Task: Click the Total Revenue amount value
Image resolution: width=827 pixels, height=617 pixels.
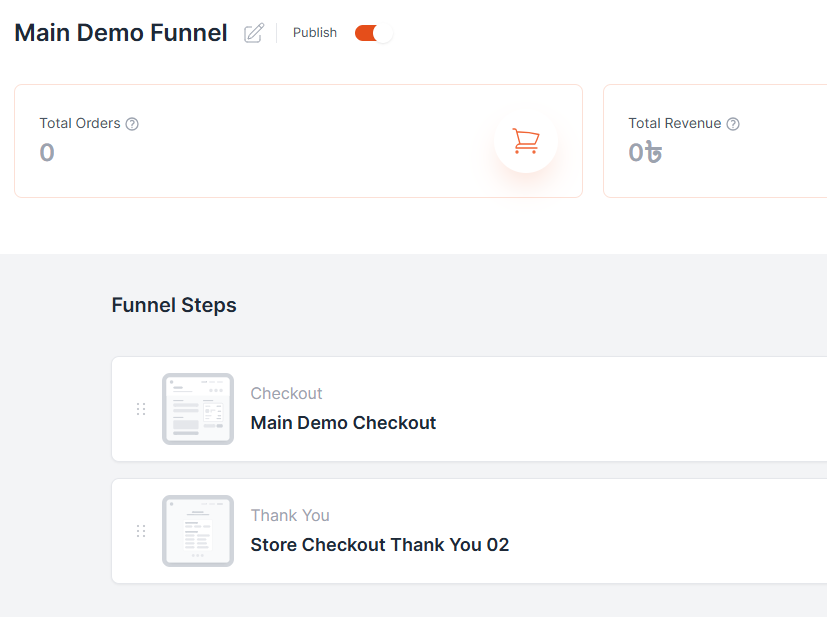Action: 645,152
